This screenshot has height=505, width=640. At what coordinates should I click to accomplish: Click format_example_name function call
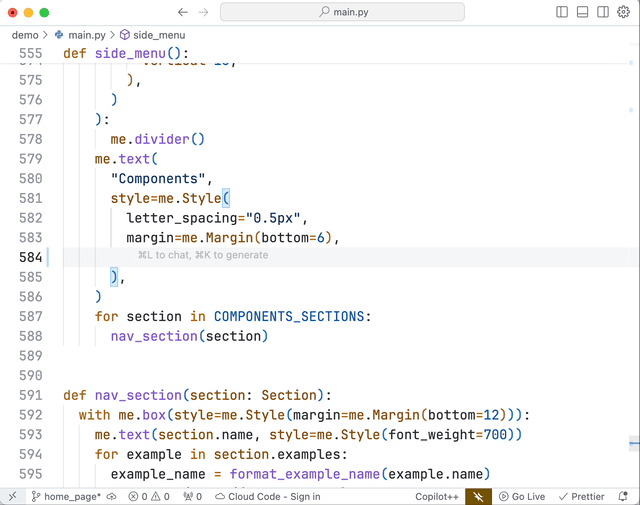304,474
